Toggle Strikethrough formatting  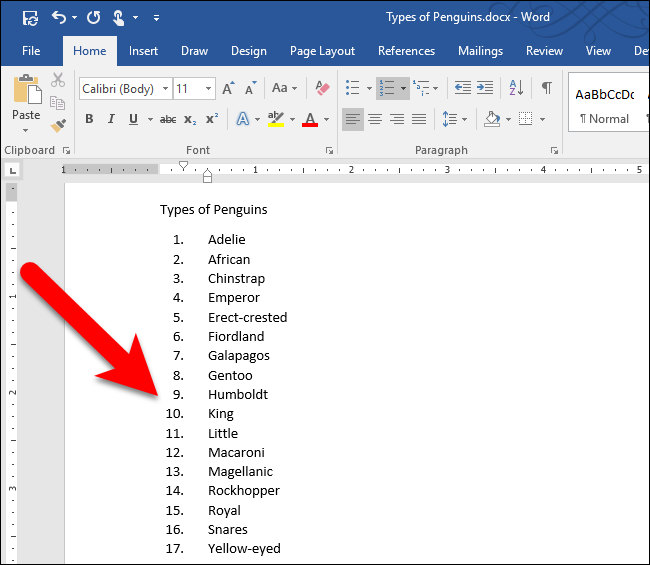[166, 119]
